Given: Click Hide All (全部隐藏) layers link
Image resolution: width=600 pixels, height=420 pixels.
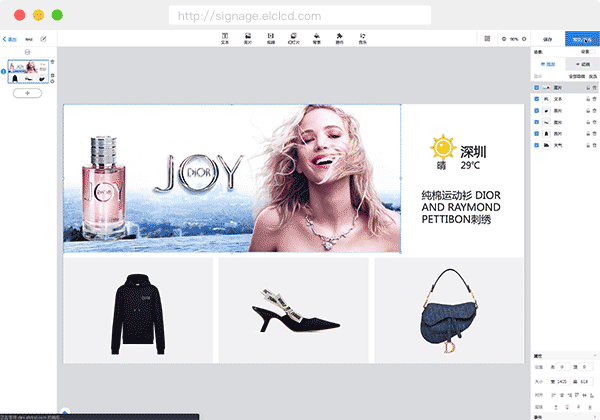Looking at the screenshot, I should click(577, 76).
